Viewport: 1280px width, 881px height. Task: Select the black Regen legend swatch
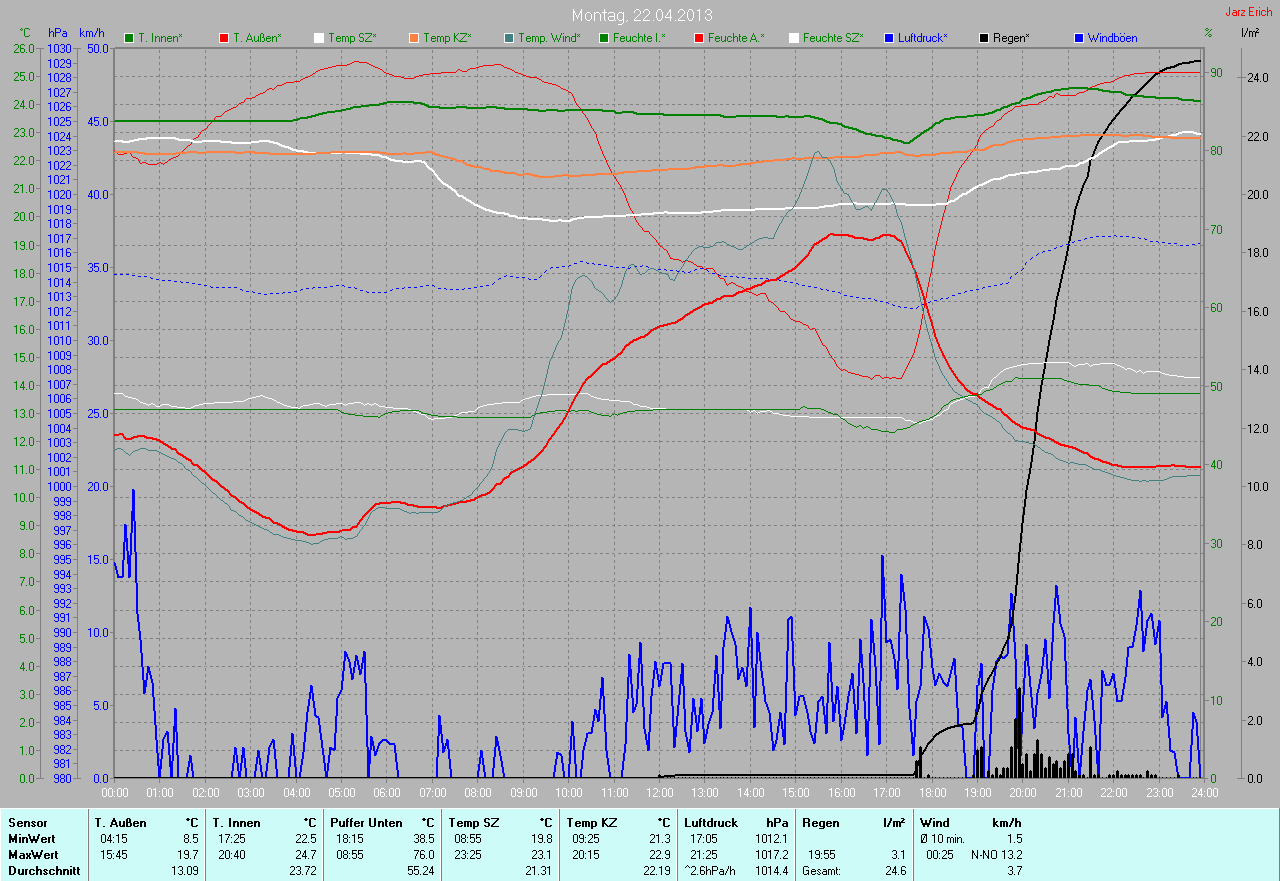(x=984, y=38)
